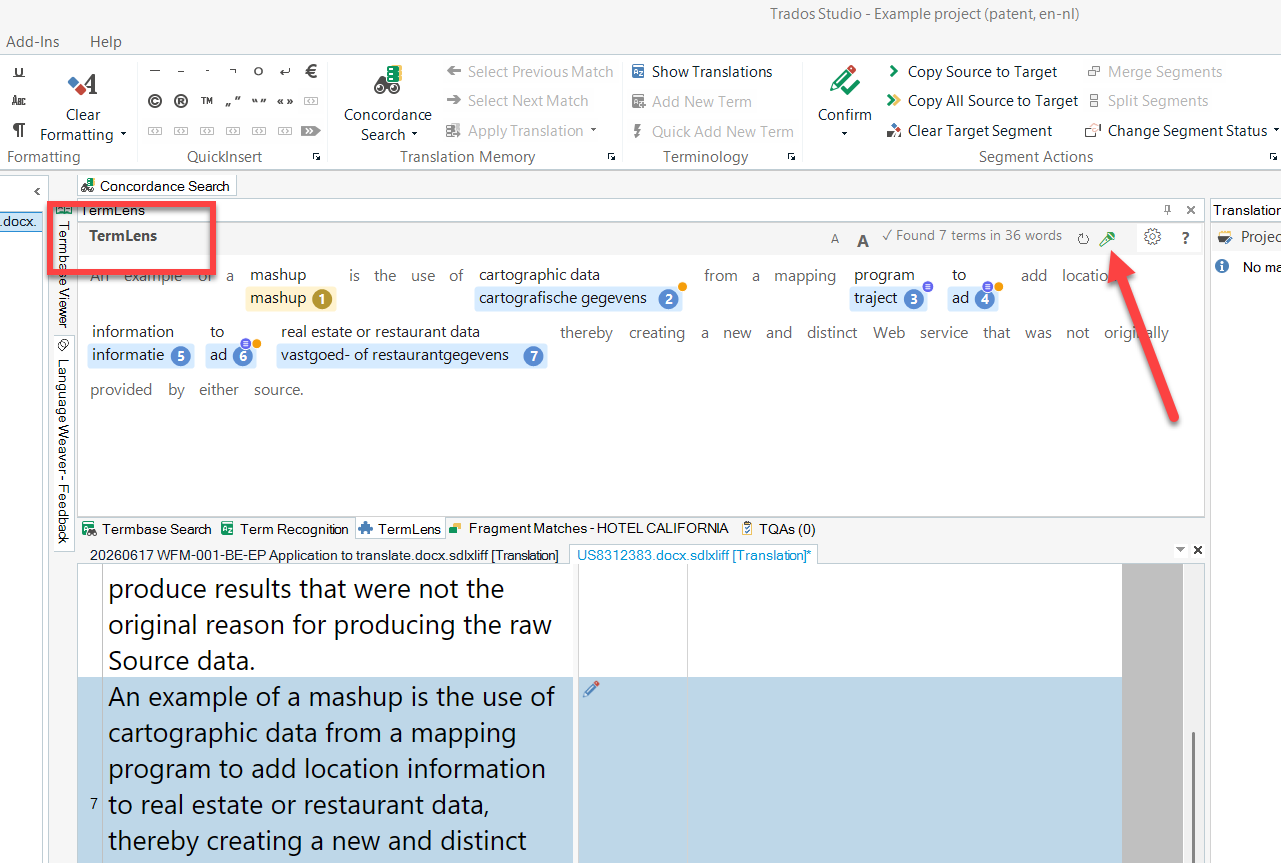This screenshot has height=863, width=1281.
Task: Close the TermLens panel
Action: point(1191,210)
